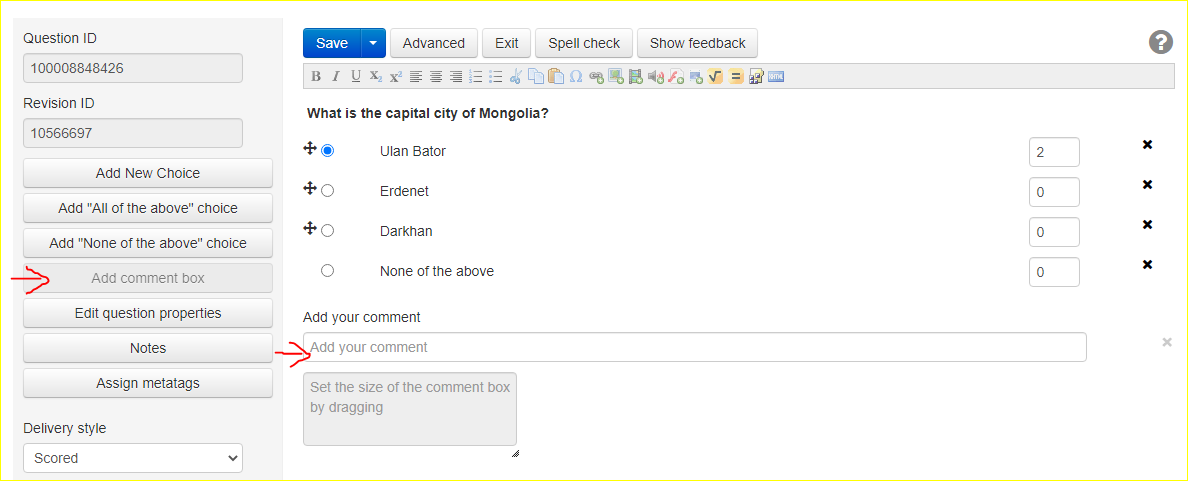Delete the Ulan Bator choice
Image resolution: width=1188 pixels, height=481 pixels.
(x=1148, y=145)
